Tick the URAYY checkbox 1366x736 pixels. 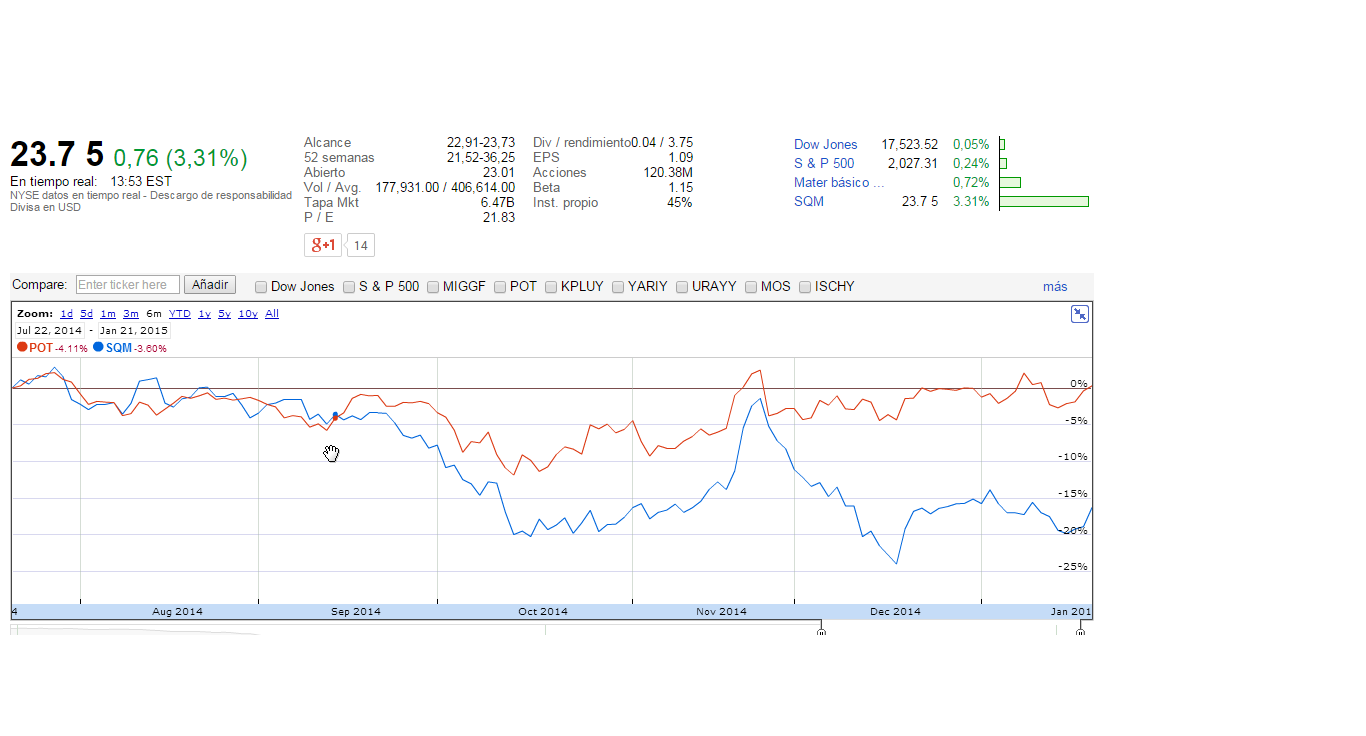coord(682,287)
